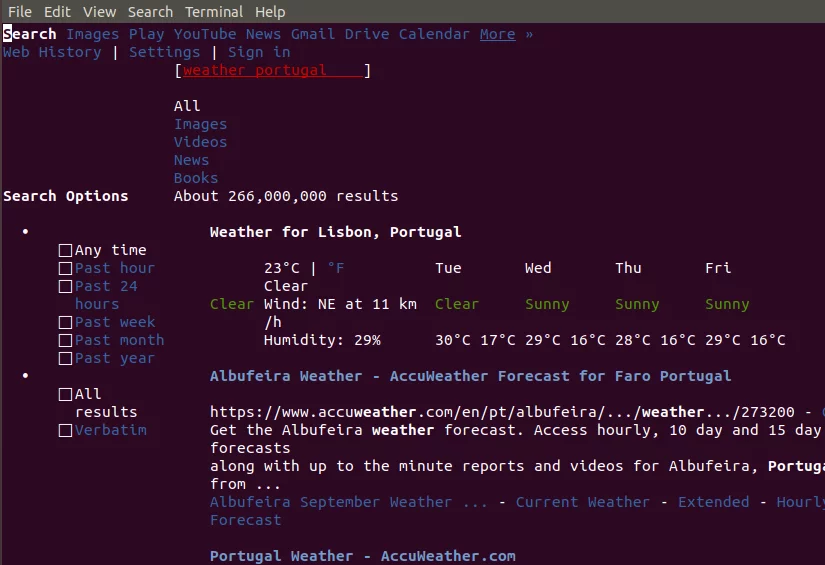Switch to Images search results
825x565 pixels.
pos(200,125)
